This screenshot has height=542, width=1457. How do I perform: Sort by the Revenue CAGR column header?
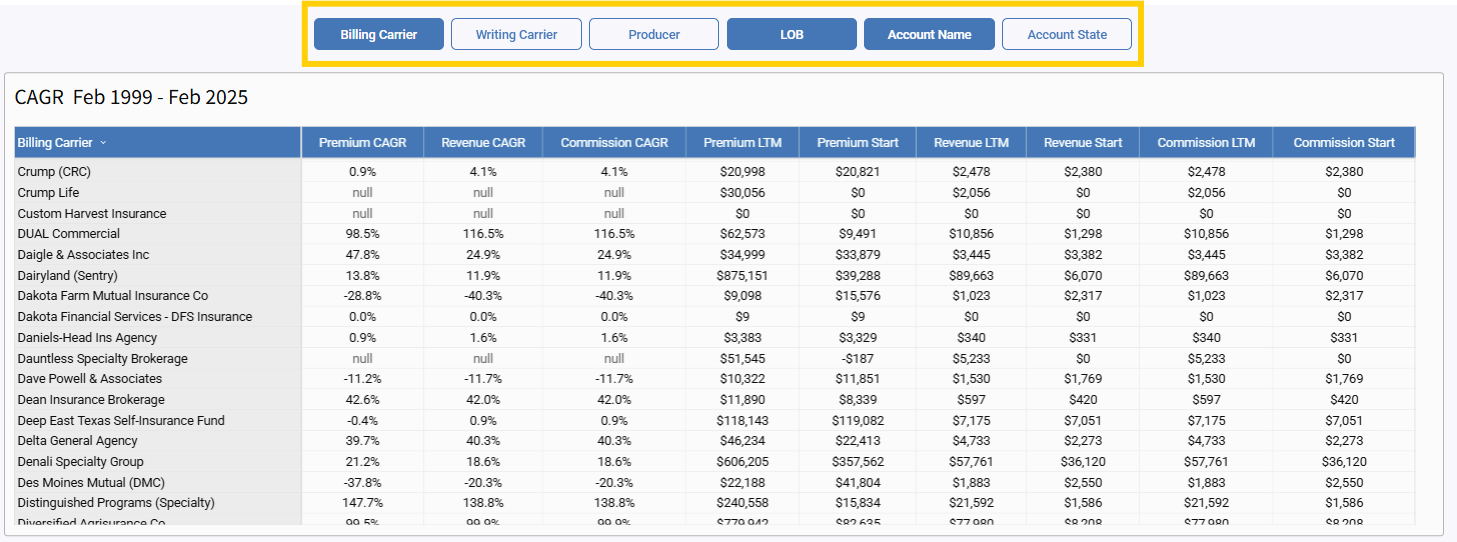tap(483, 143)
